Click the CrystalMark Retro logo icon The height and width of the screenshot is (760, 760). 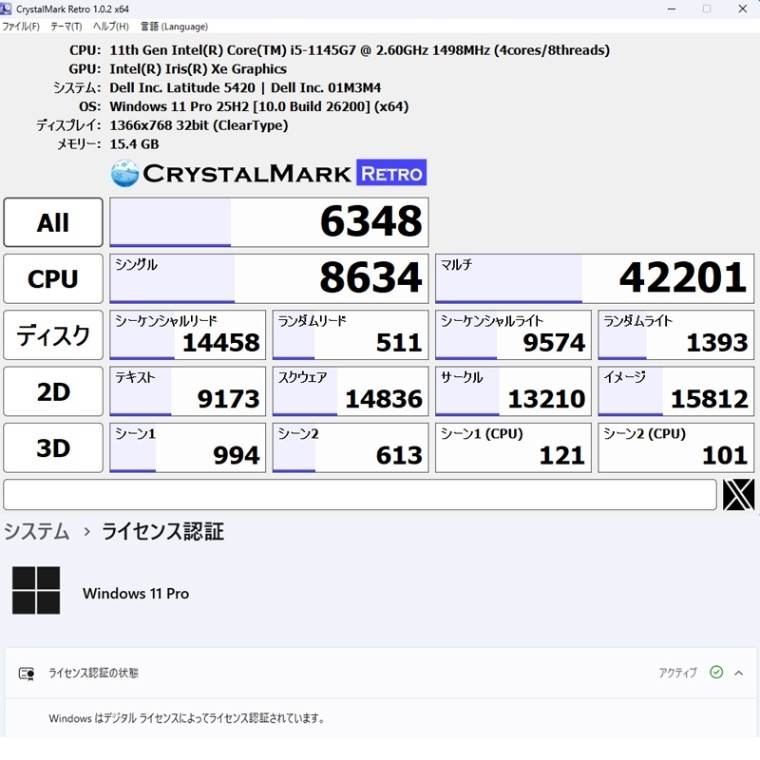point(125,173)
